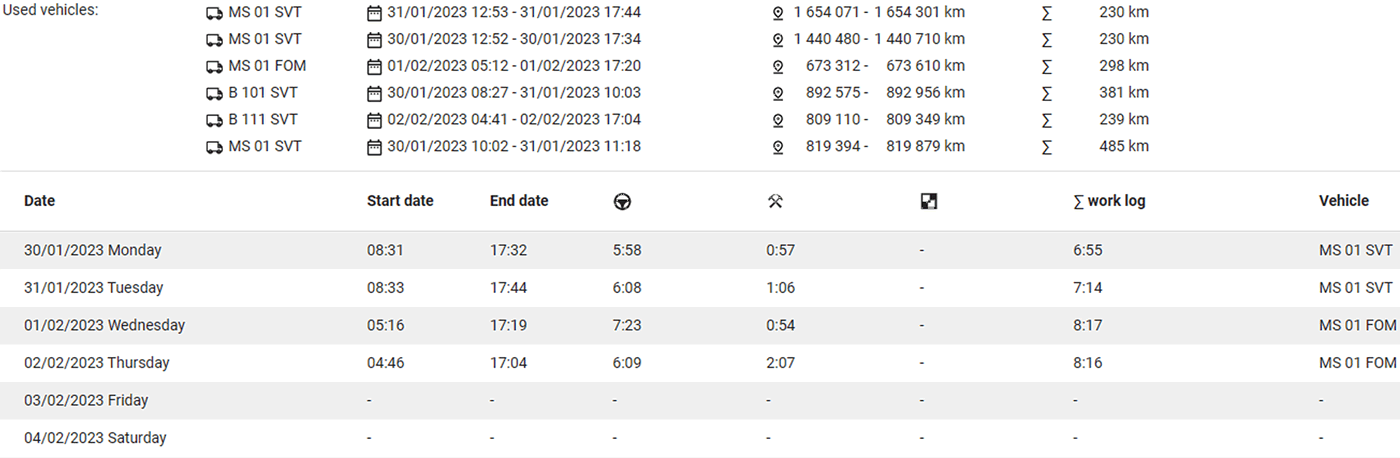Click the calendar icon for 02/02/2023 04:41 entry

(374, 120)
